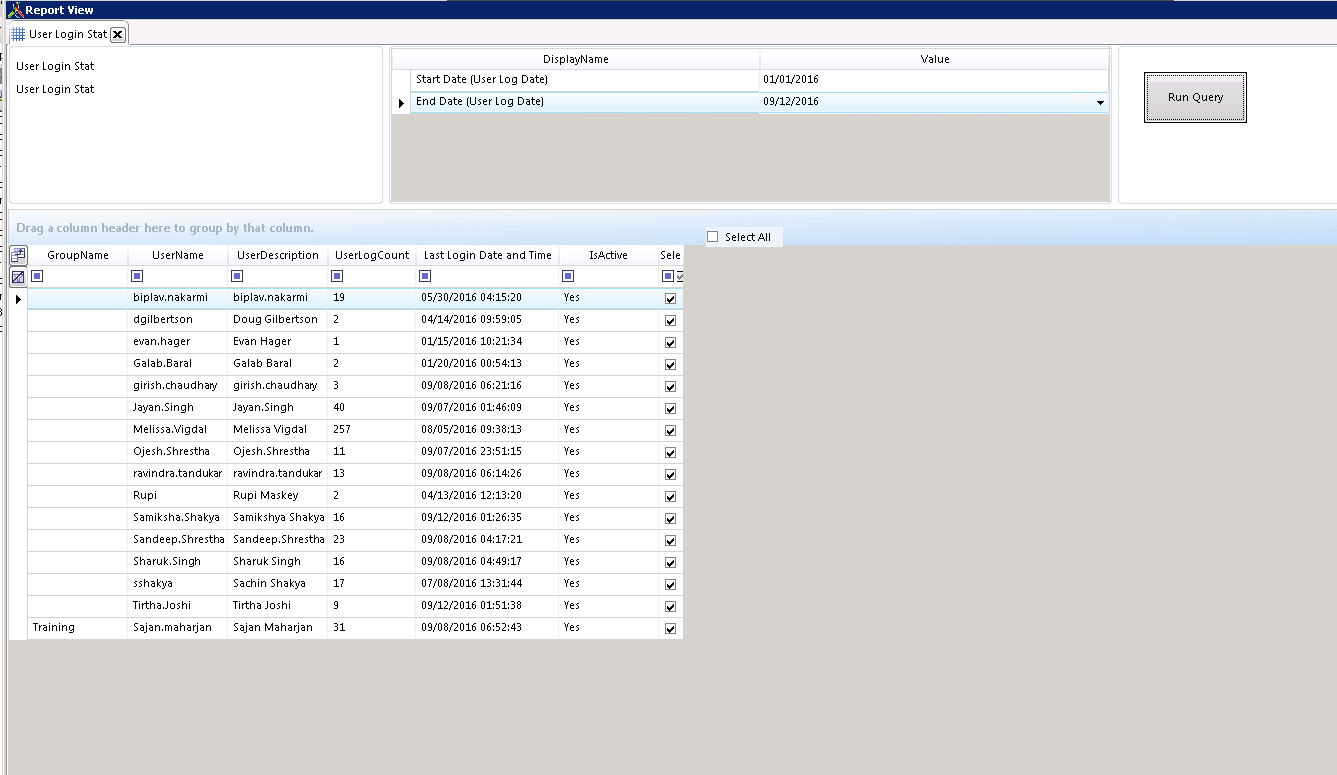Close the User Login Stat tab
1337x775 pixels.
(x=117, y=34)
